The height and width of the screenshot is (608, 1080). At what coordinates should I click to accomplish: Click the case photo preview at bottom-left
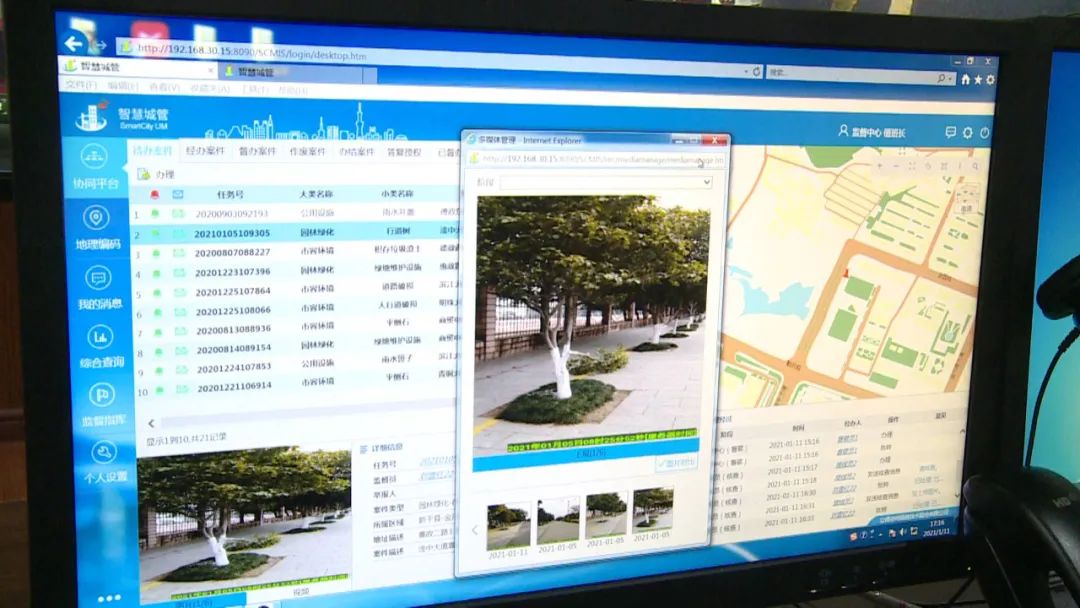pos(245,521)
